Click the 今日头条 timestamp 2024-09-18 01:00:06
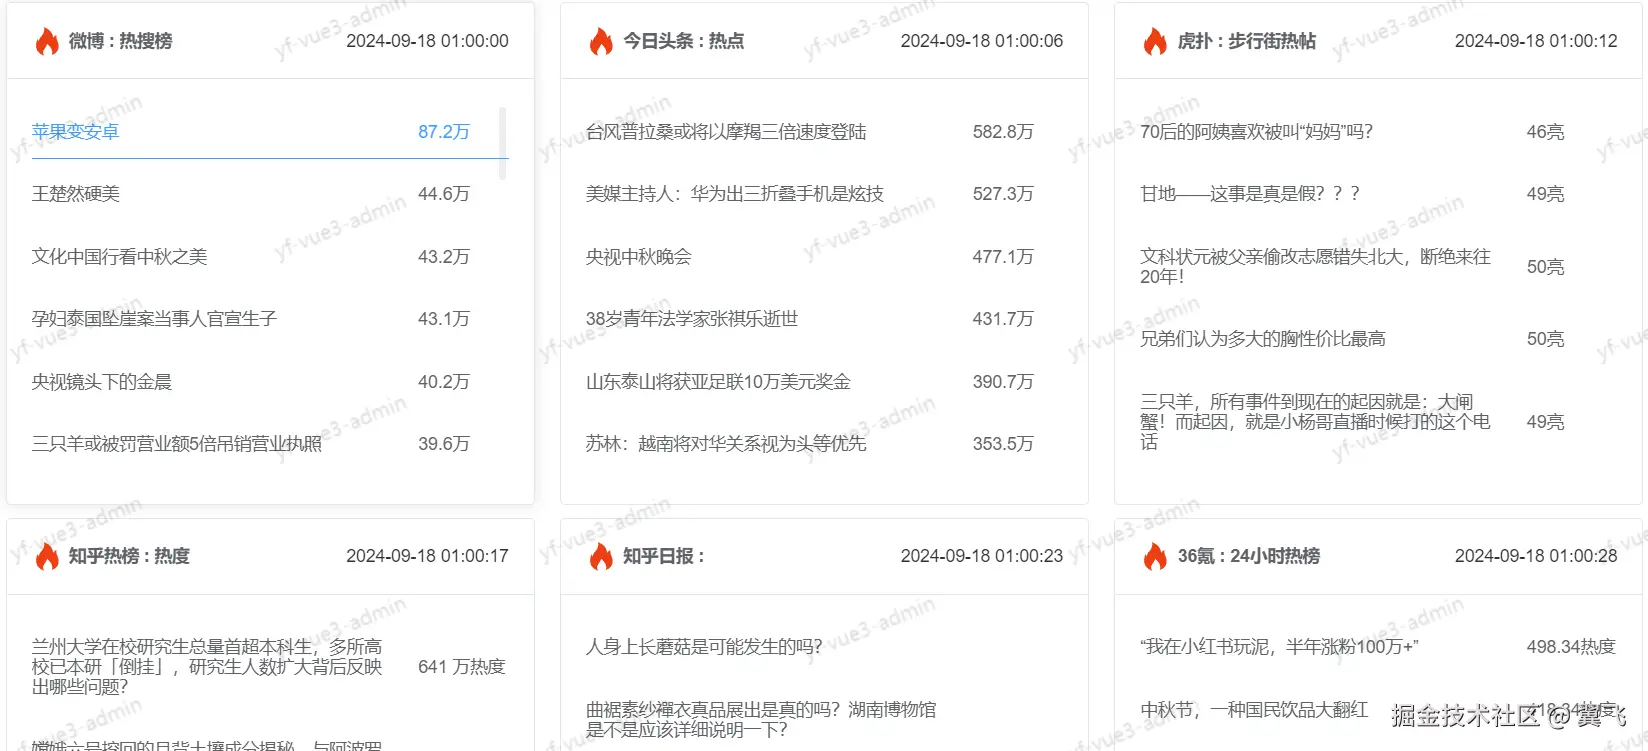The image size is (1648, 751). (x=981, y=41)
